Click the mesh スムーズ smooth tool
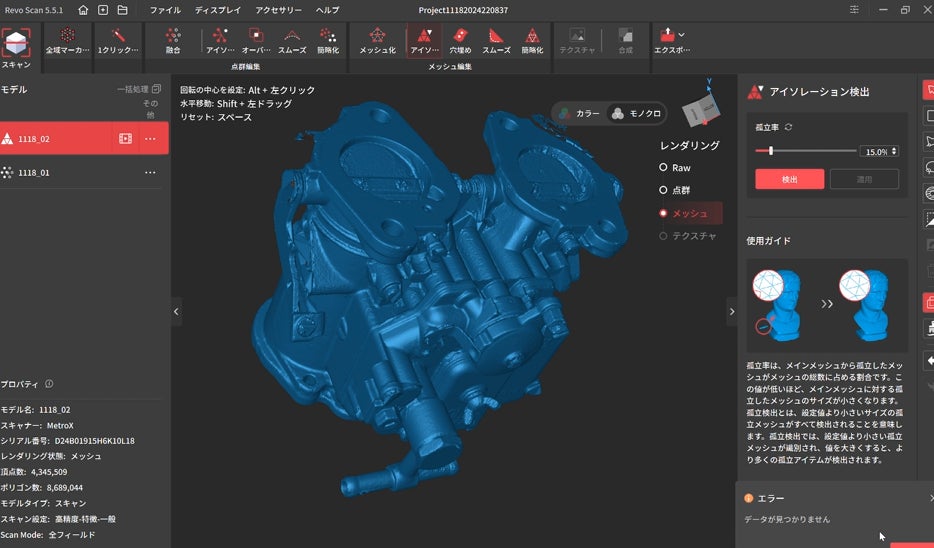The height and width of the screenshot is (548, 934). tap(496, 40)
